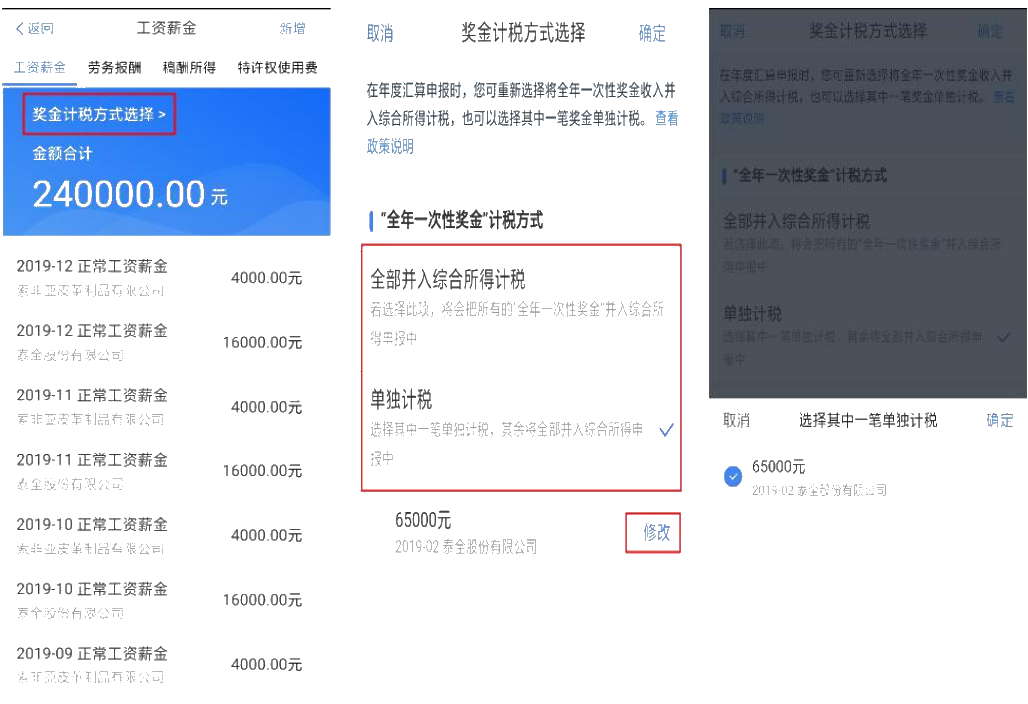The image size is (1028, 704).
Task: Tap the 单独计税 checkmark icon
Action: (x=666, y=430)
